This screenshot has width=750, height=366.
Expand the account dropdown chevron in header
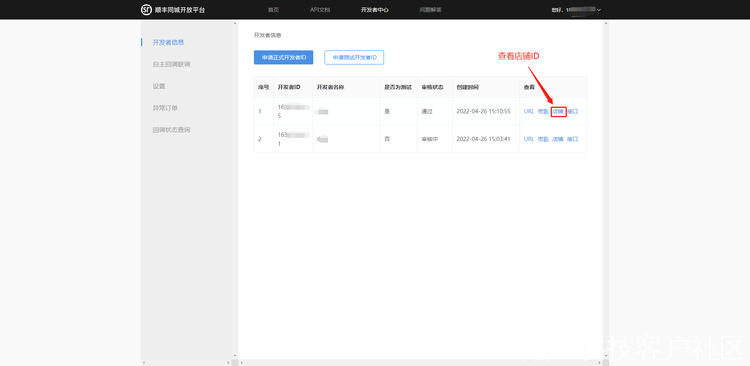coord(599,10)
